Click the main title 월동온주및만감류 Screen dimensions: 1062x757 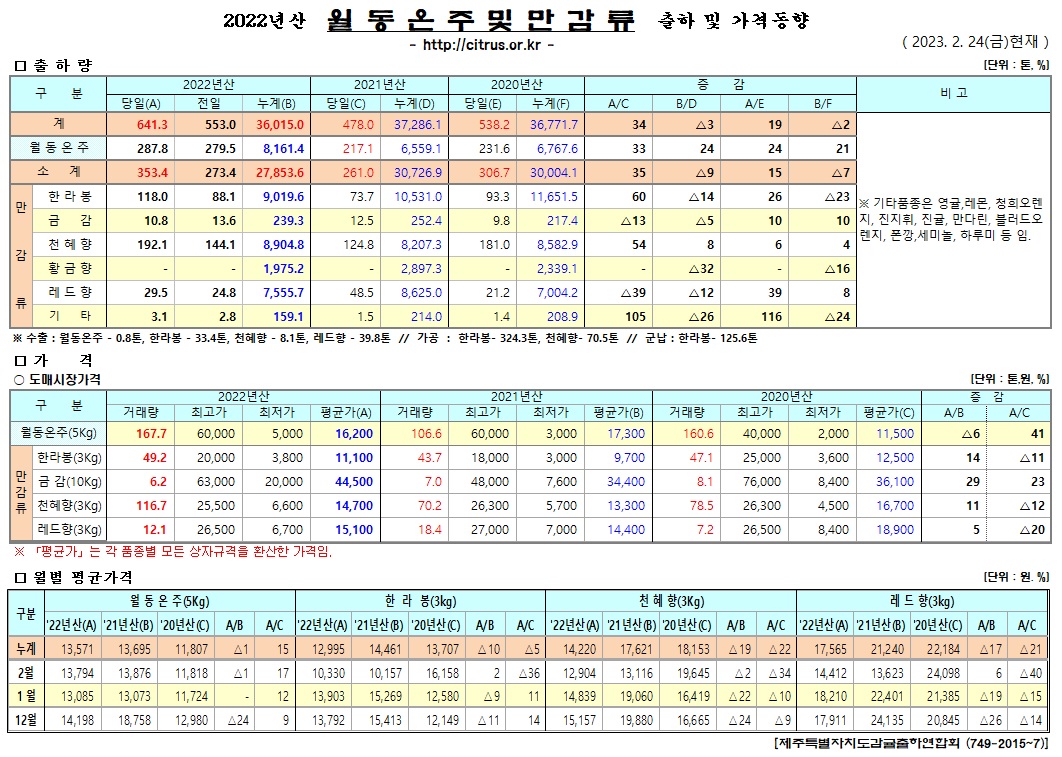480,20
